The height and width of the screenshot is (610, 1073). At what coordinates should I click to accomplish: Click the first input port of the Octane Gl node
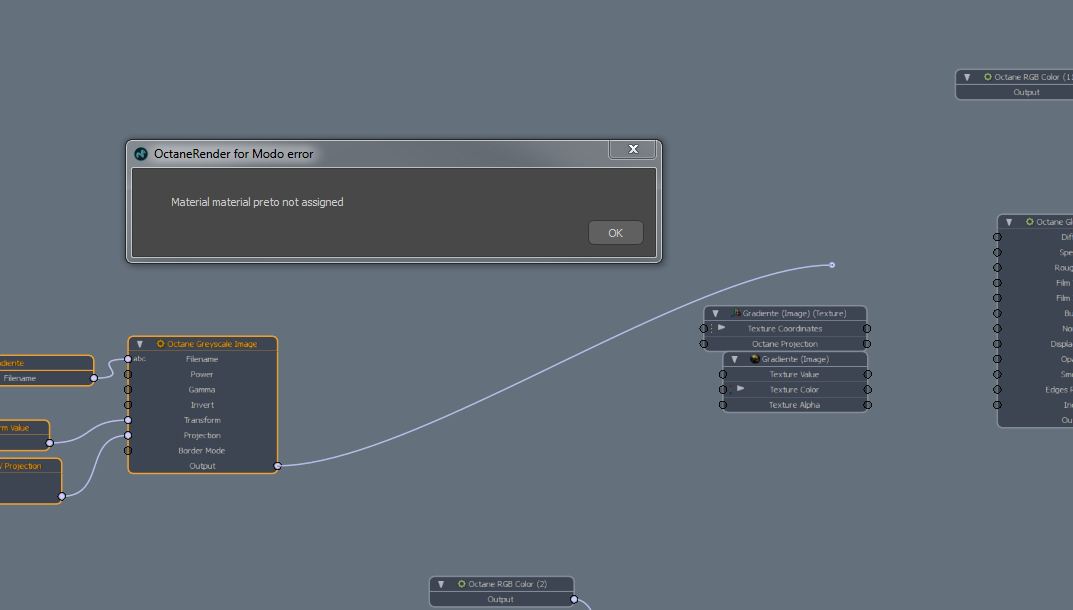997,238
